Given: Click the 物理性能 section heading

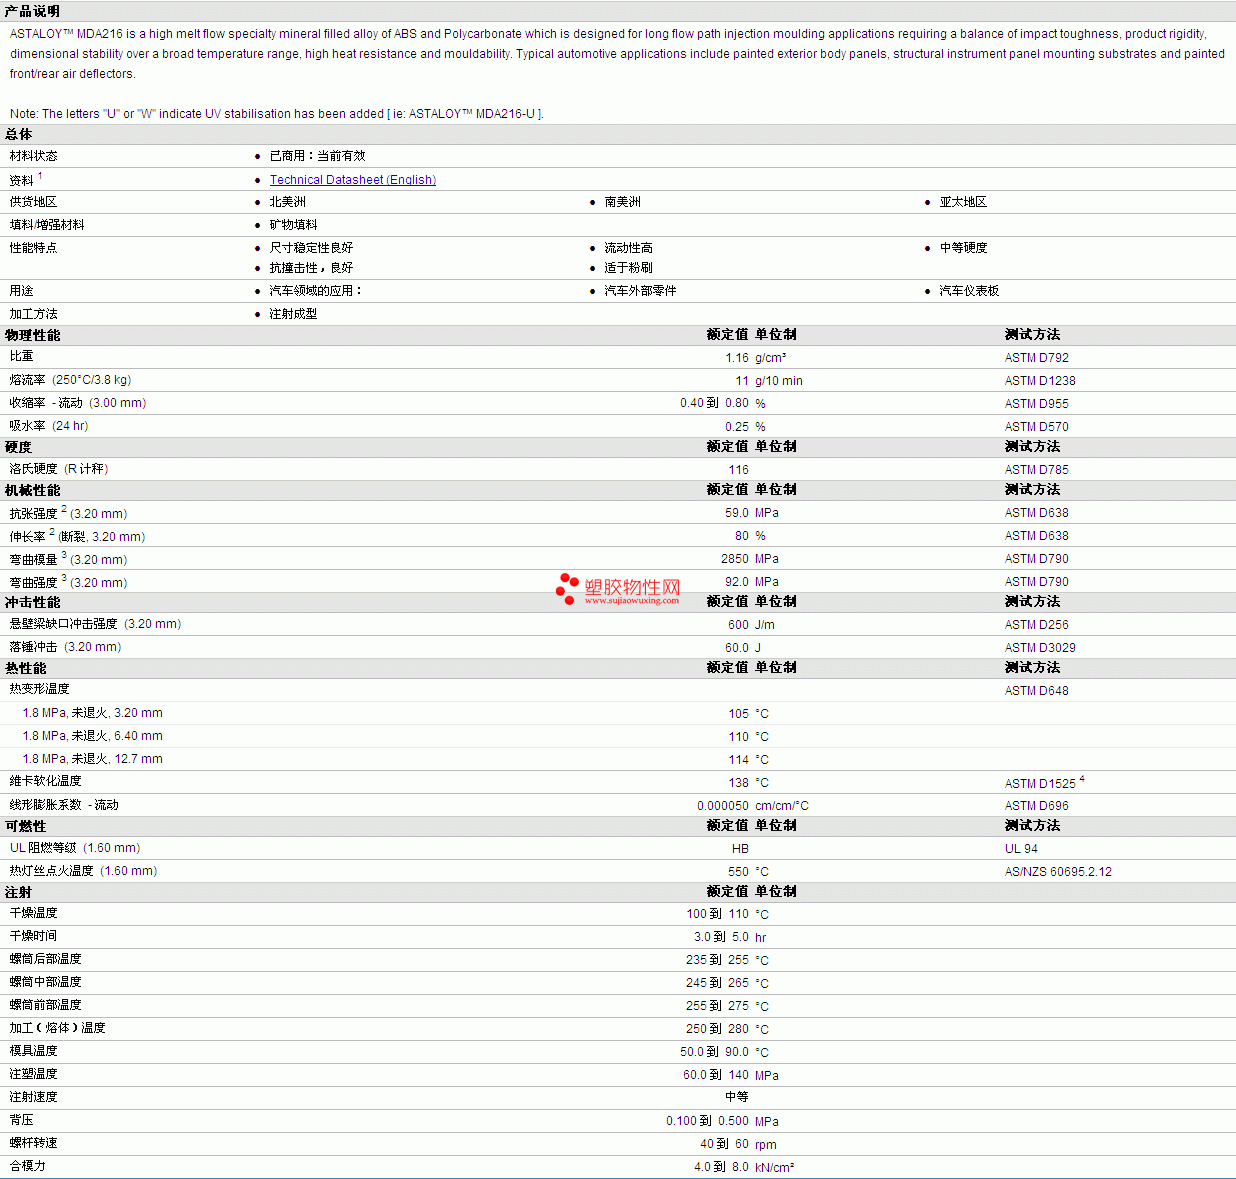Looking at the screenshot, I should tap(32, 335).
